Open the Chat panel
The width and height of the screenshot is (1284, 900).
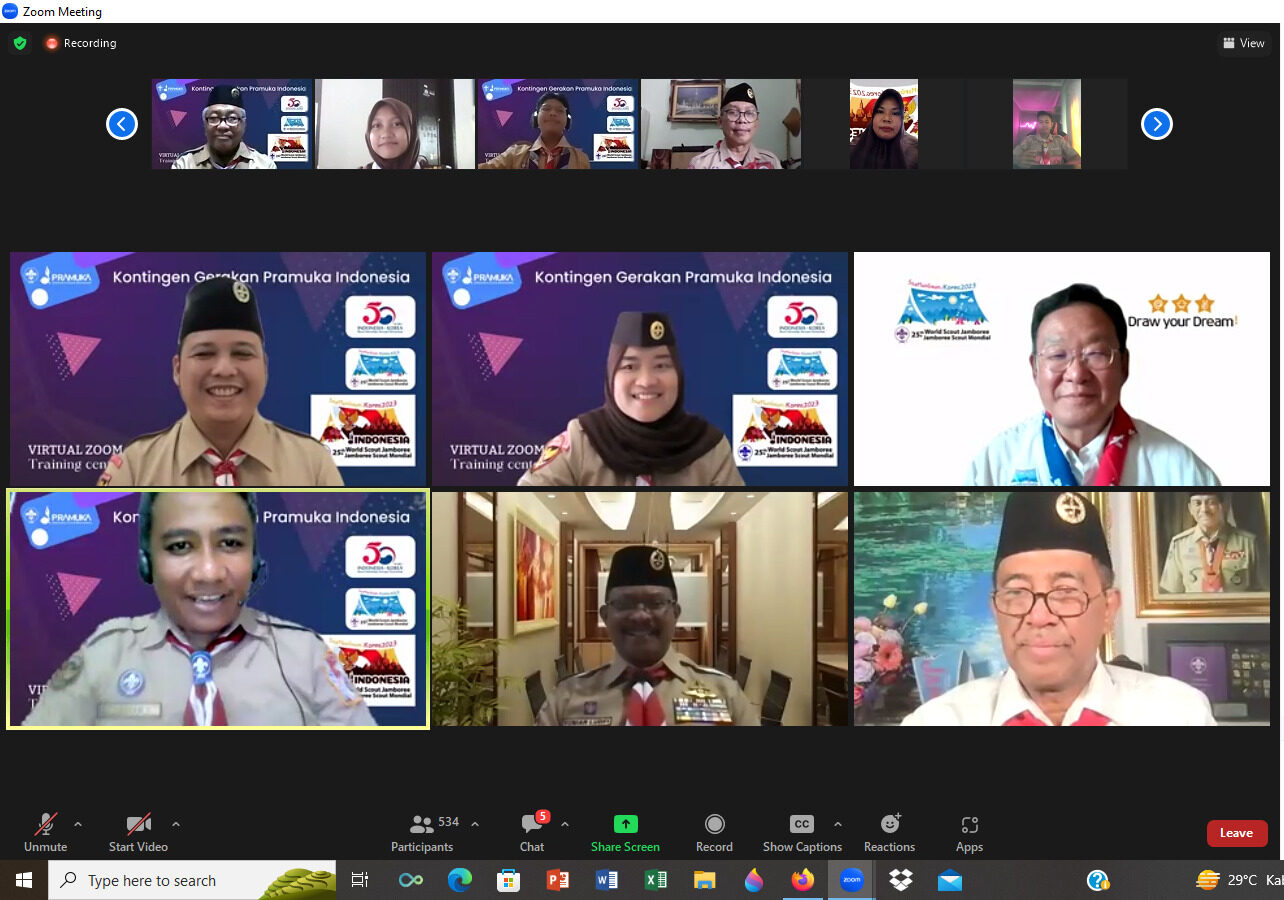point(532,832)
